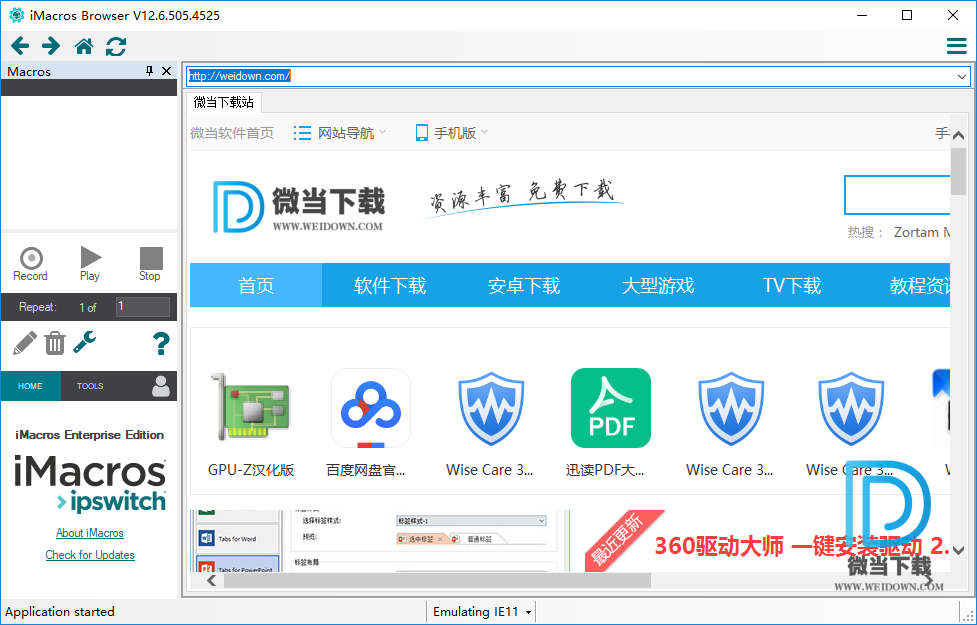
Task: Close the Macros panel
Action: tap(166, 71)
